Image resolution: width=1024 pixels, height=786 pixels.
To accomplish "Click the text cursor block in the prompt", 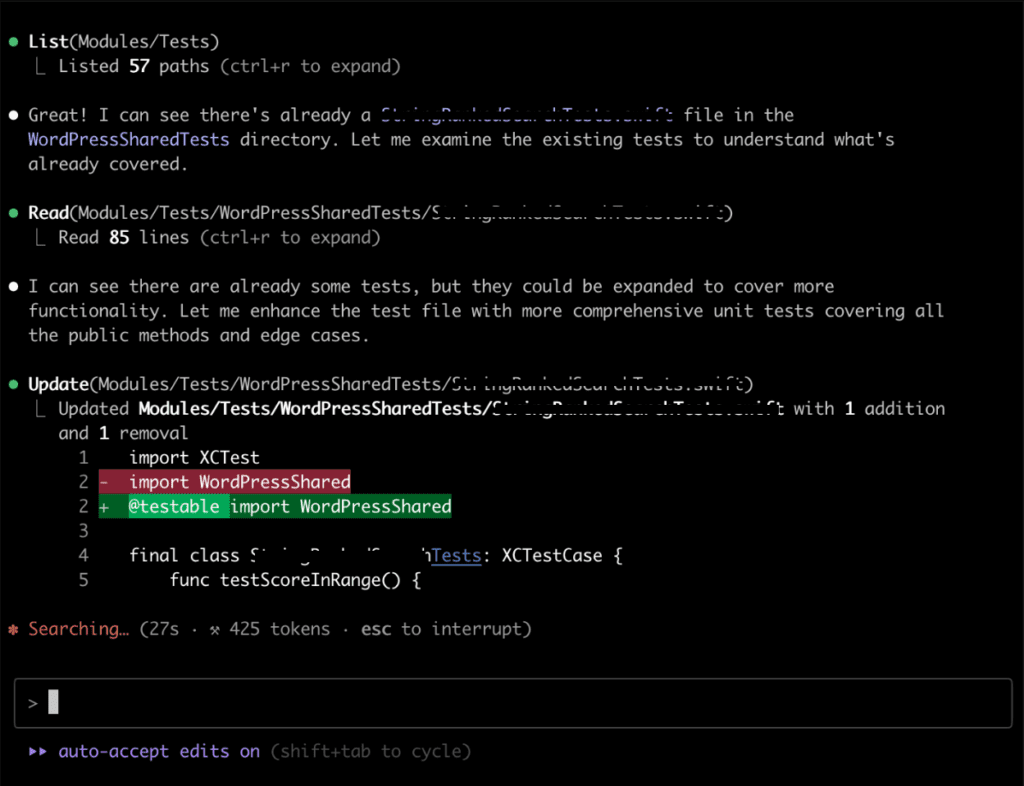I will coord(54,702).
